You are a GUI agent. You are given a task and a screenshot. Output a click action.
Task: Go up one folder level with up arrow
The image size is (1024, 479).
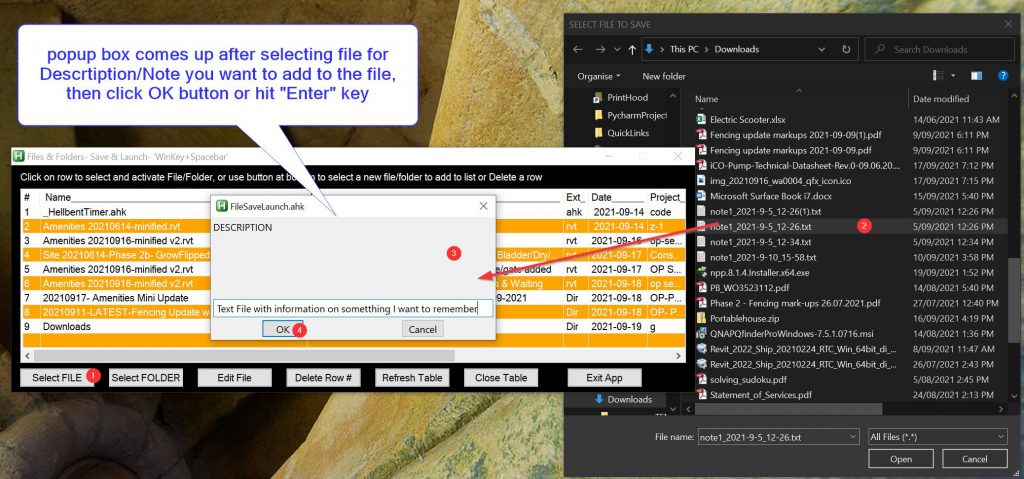click(x=632, y=49)
